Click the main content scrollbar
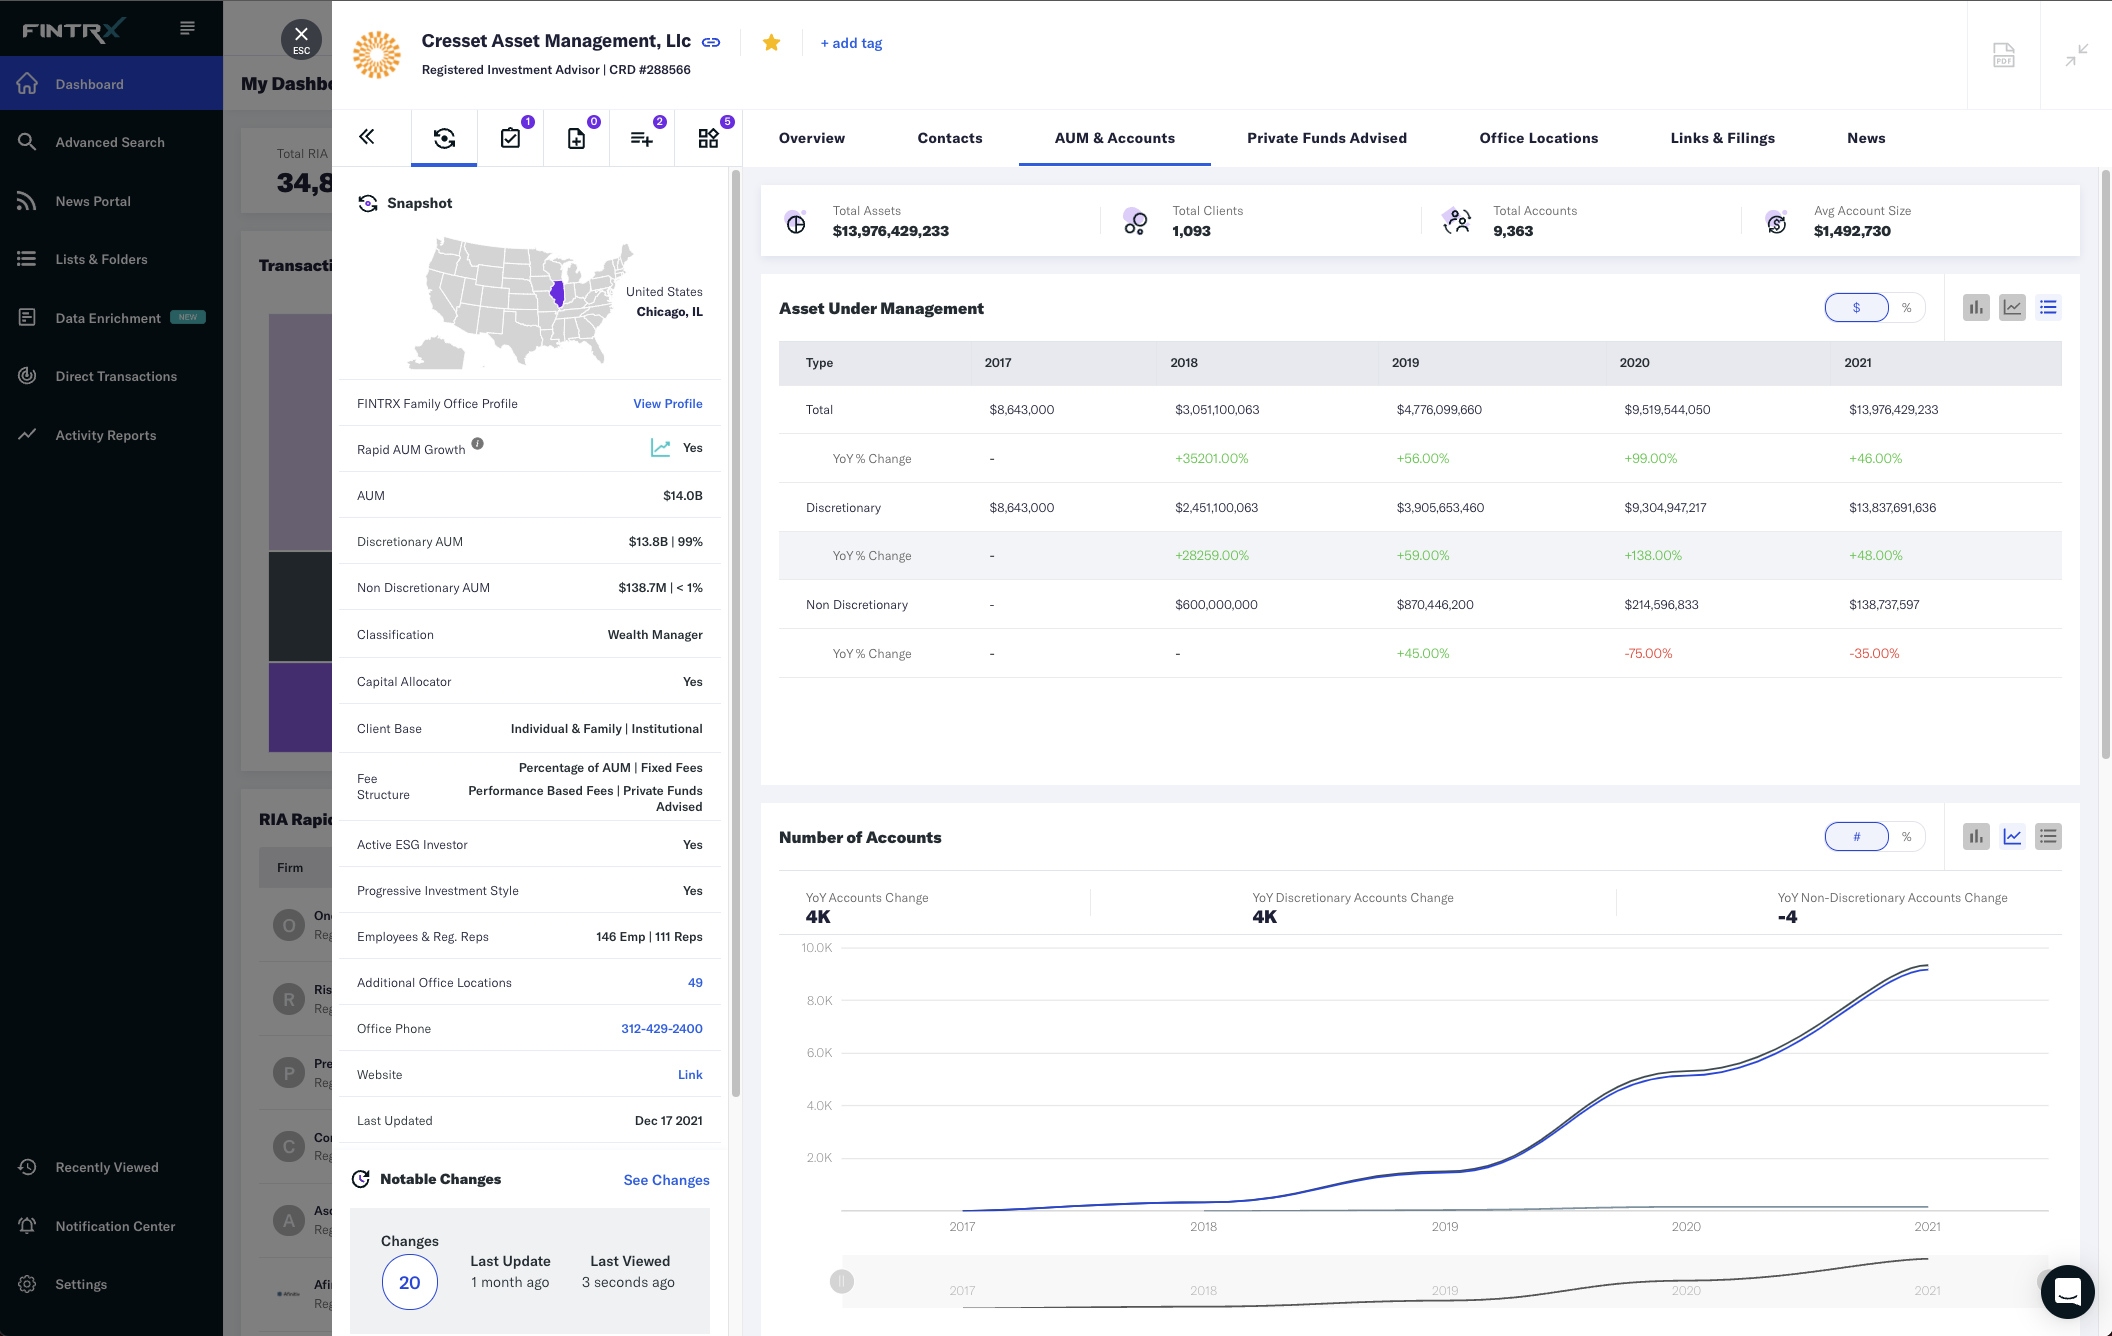The height and width of the screenshot is (1336, 2112). [2105, 465]
